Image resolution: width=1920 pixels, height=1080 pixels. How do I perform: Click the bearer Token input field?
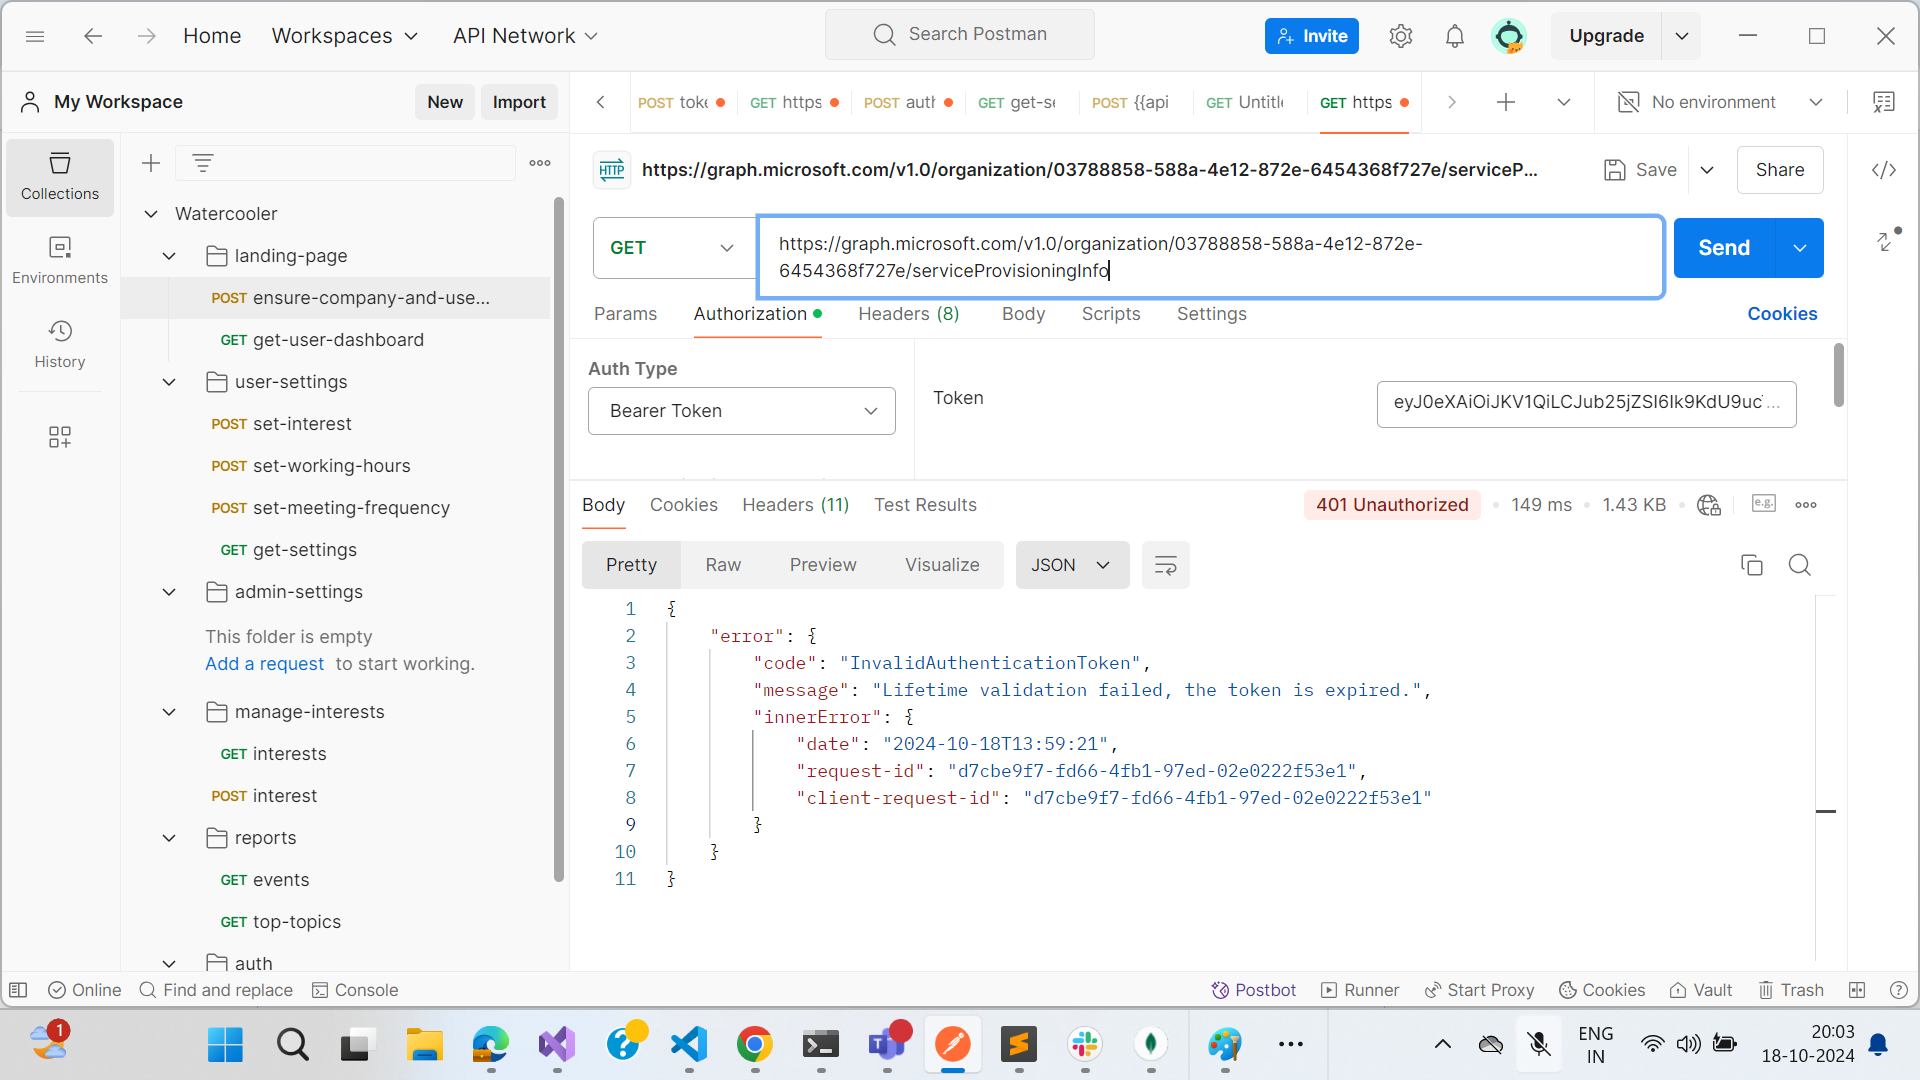click(1586, 404)
